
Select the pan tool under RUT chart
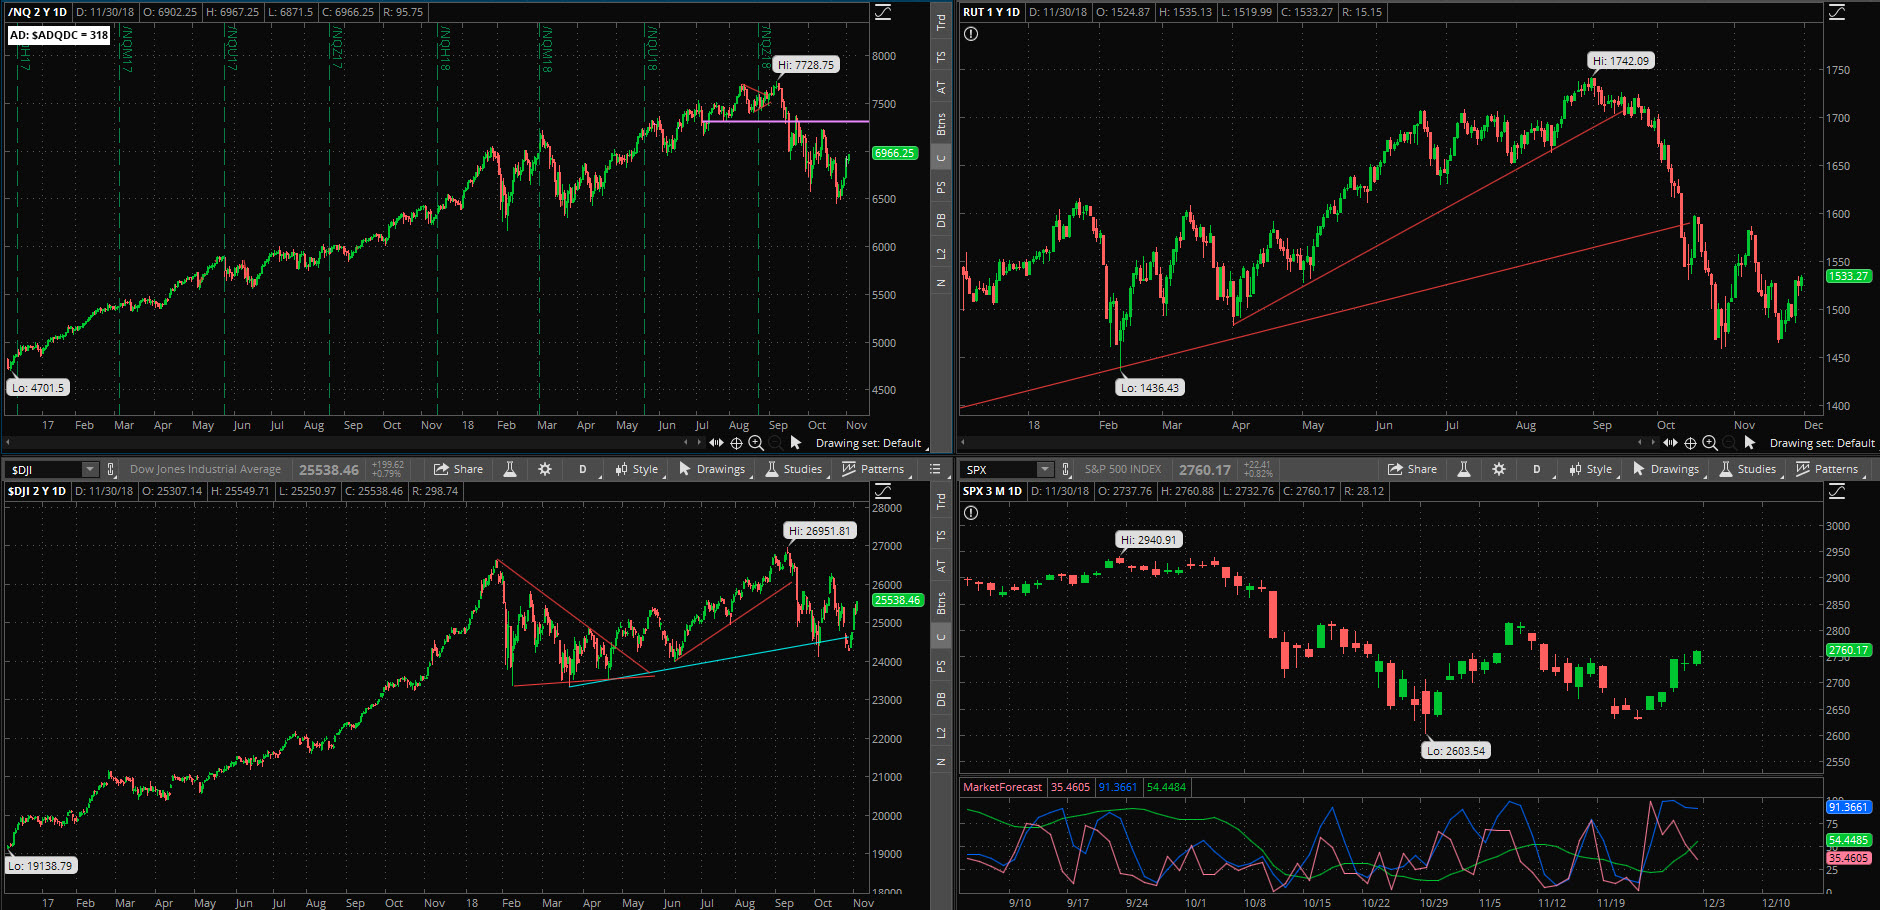pyautogui.click(x=1670, y=443)
